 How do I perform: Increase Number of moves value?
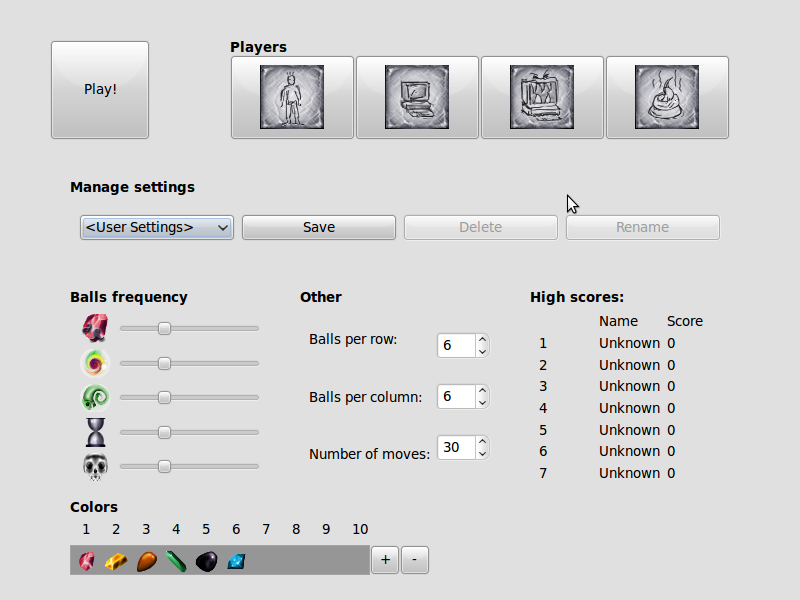[x=482, y=441]
